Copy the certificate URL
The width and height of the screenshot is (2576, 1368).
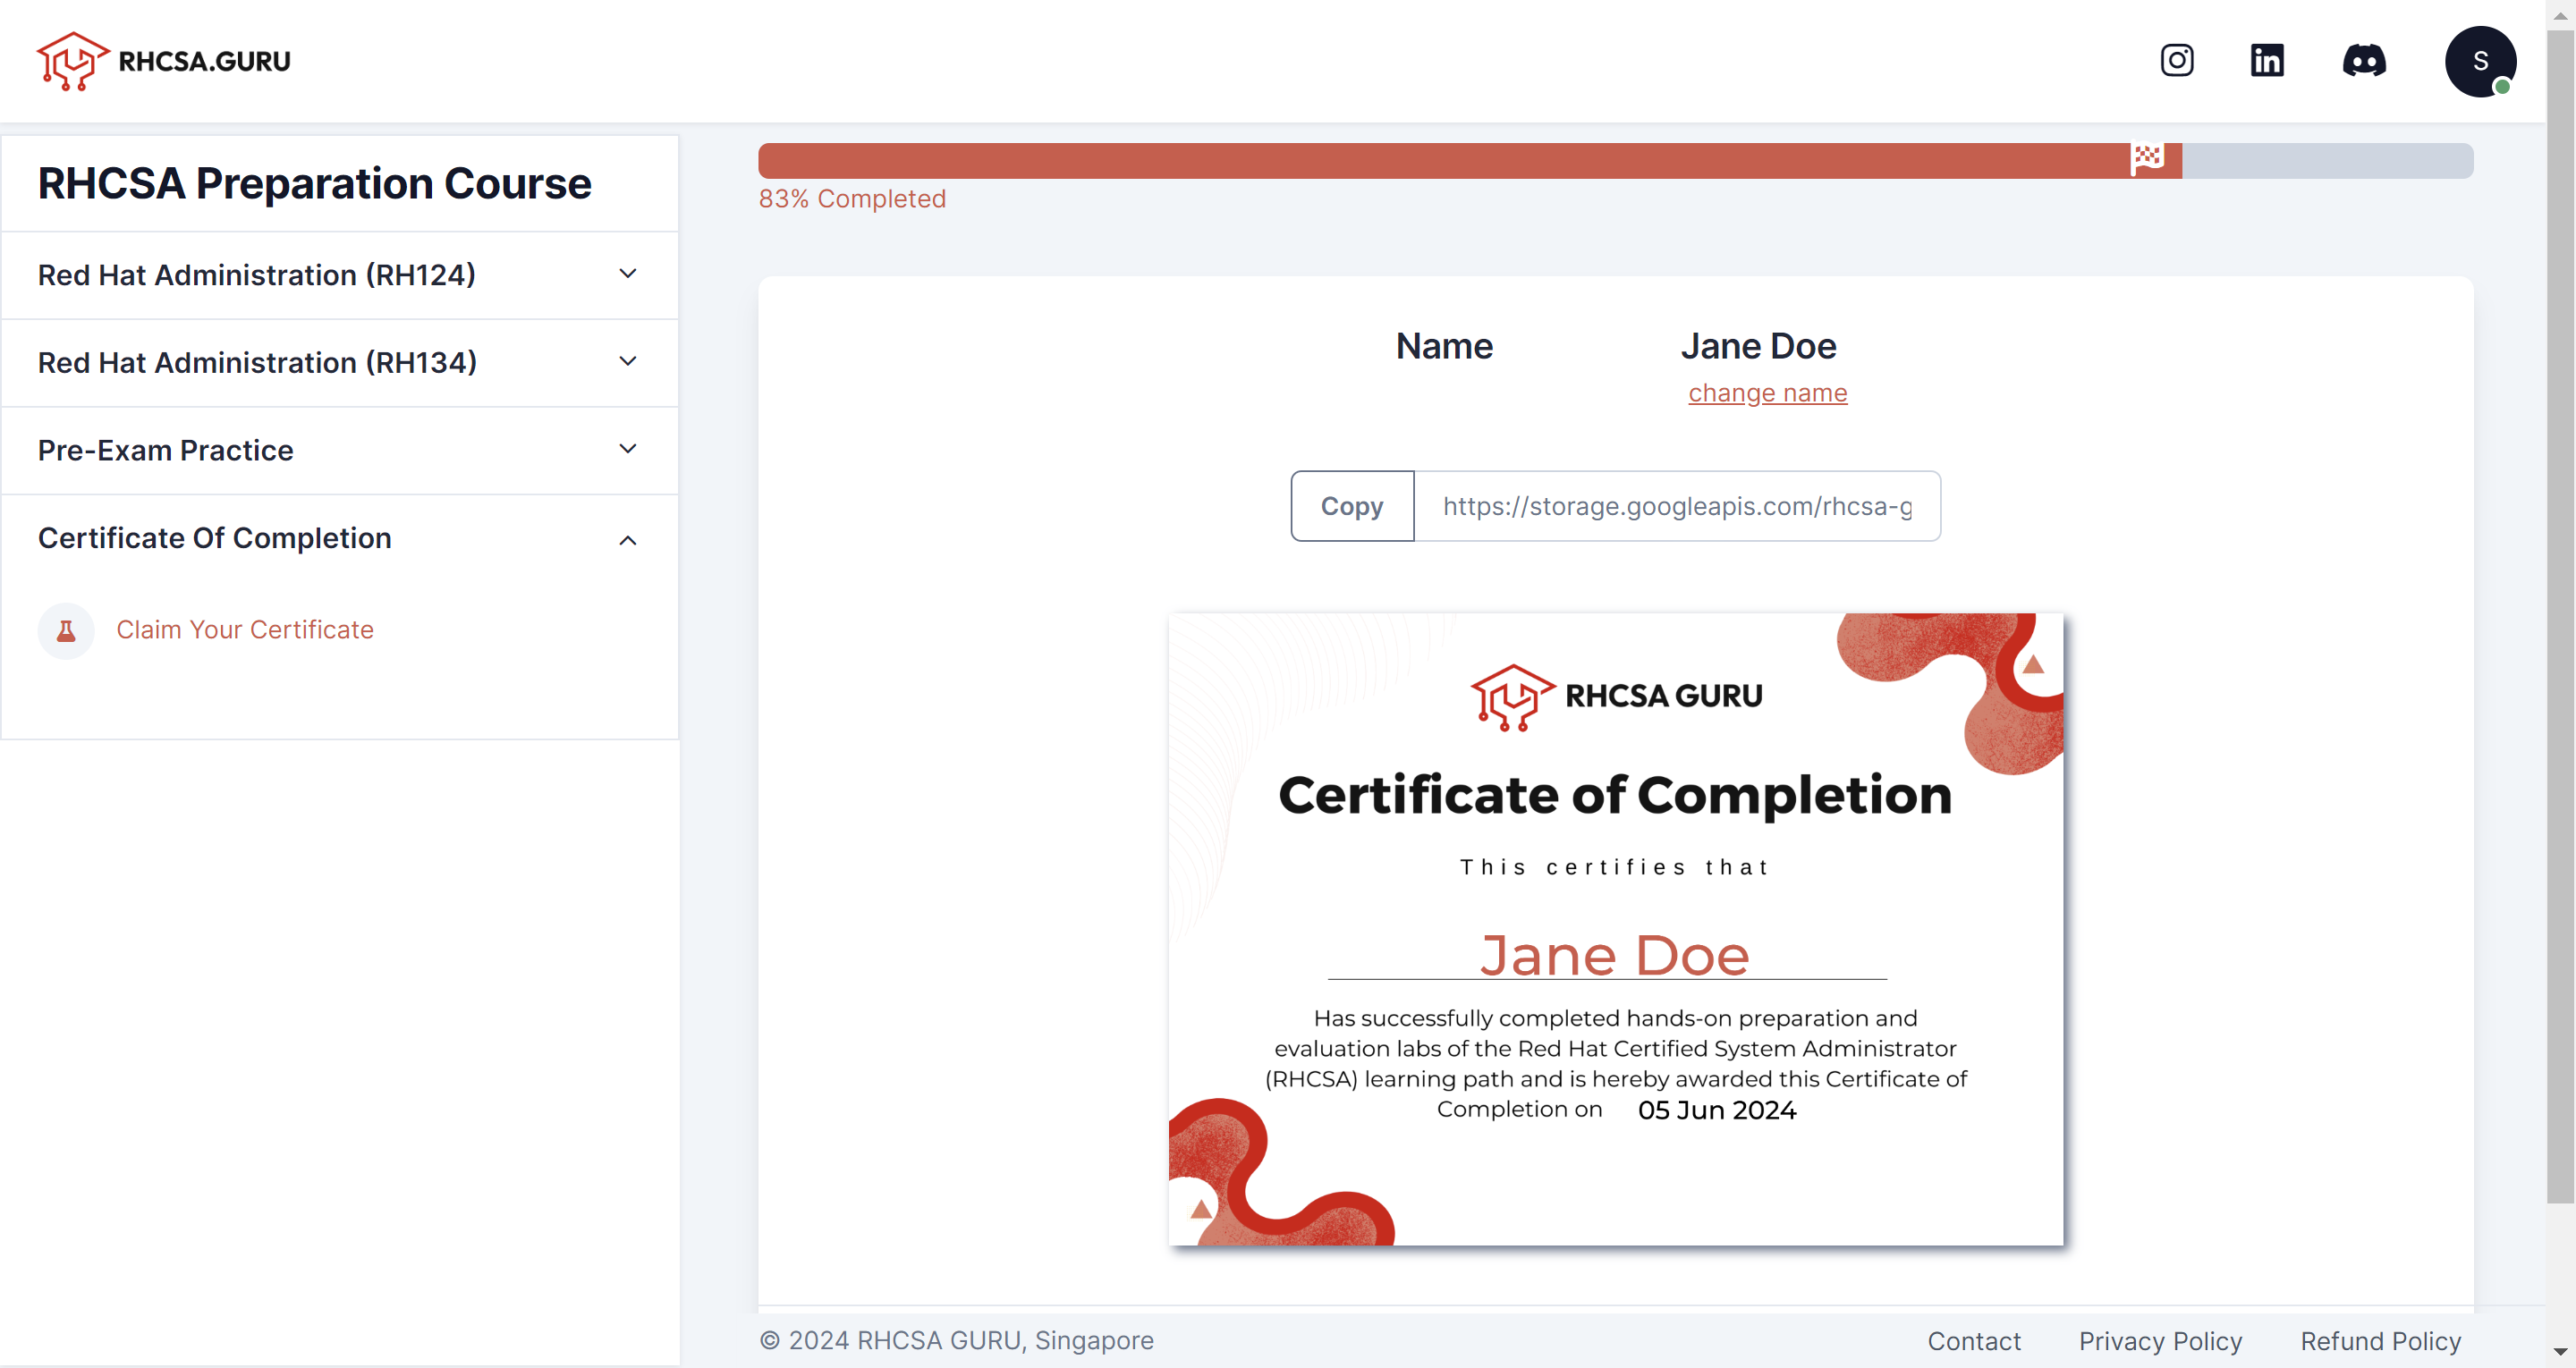coord(1352,506)
